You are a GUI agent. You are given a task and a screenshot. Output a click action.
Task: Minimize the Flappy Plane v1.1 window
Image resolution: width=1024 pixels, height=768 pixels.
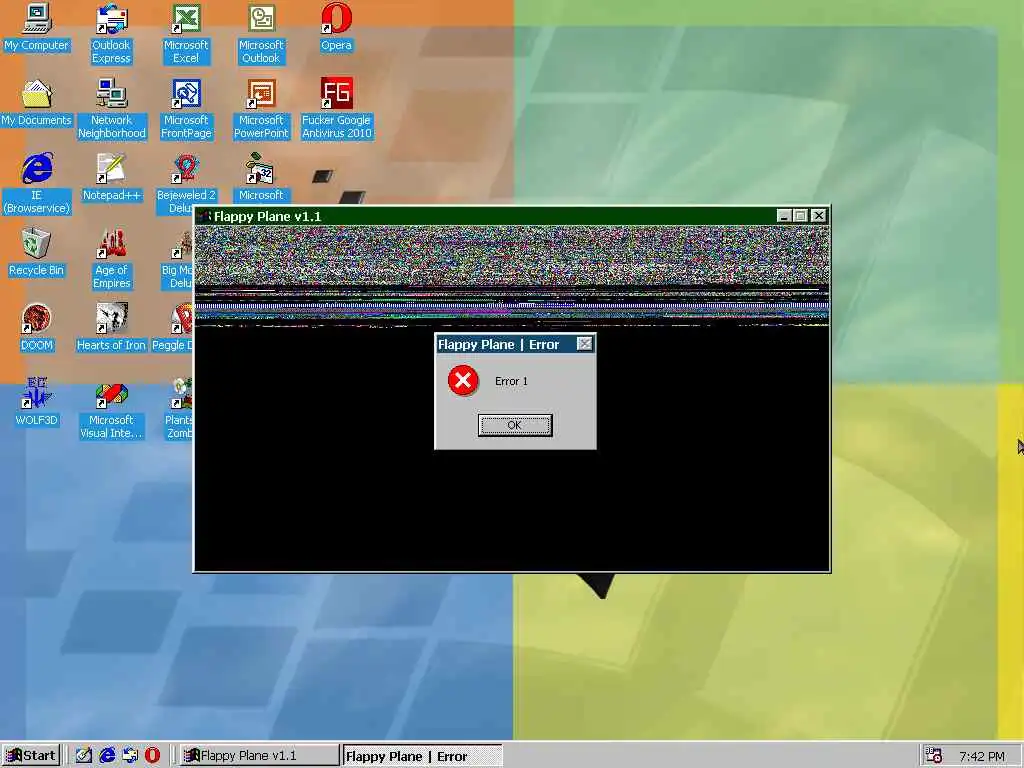point(784,216)
